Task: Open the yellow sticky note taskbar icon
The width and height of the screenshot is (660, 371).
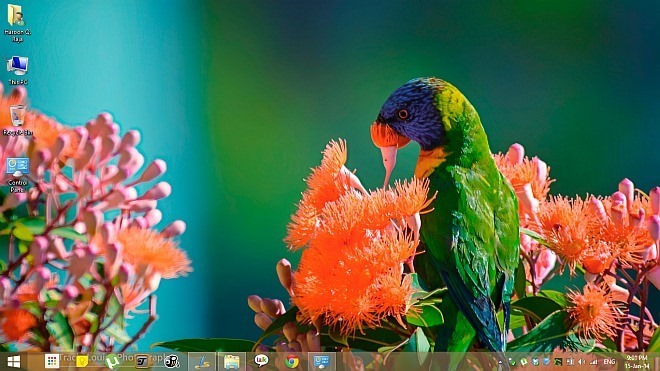Action: (82, 361)
